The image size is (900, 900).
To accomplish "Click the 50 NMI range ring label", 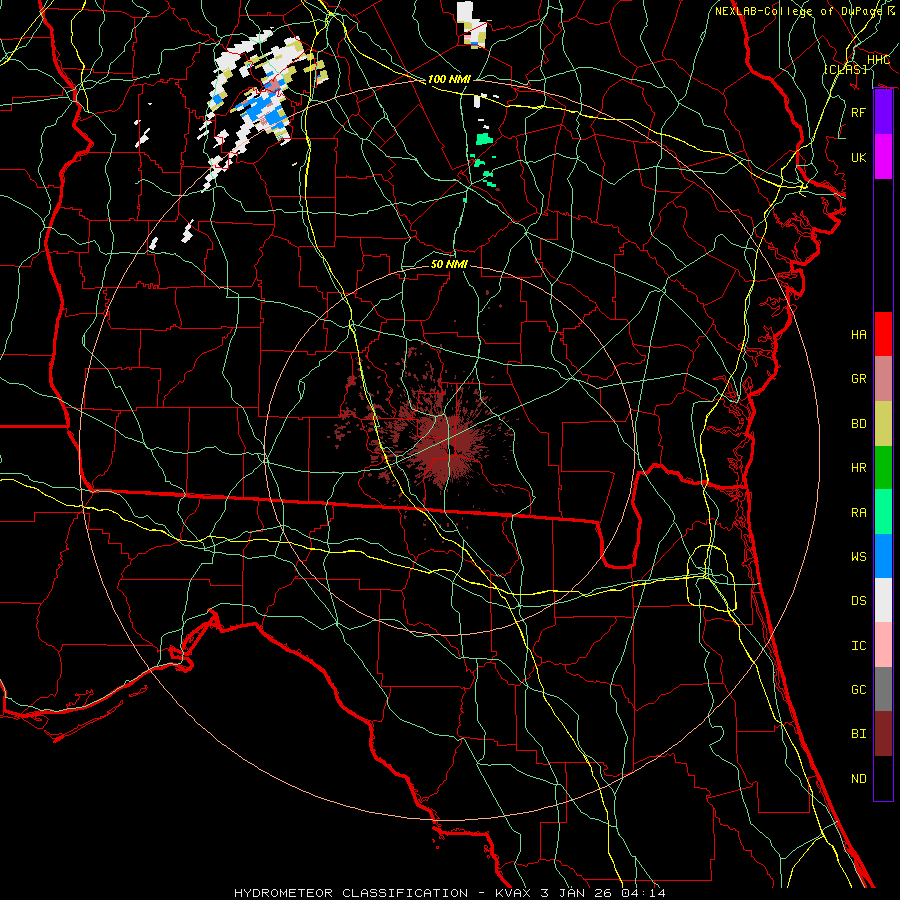I will 449,264.
